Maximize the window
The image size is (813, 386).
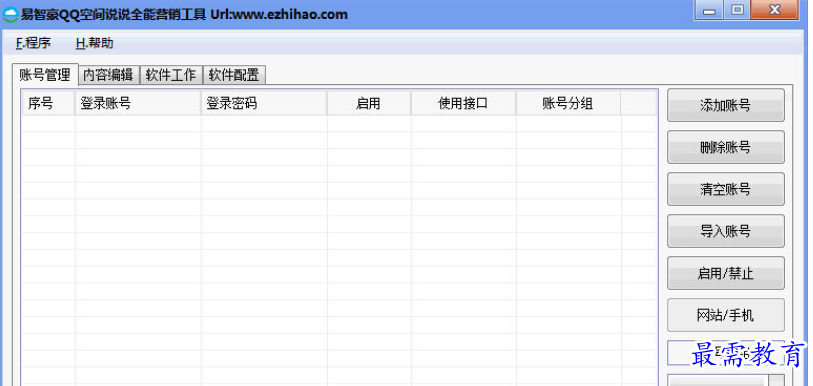pos(737,10)
